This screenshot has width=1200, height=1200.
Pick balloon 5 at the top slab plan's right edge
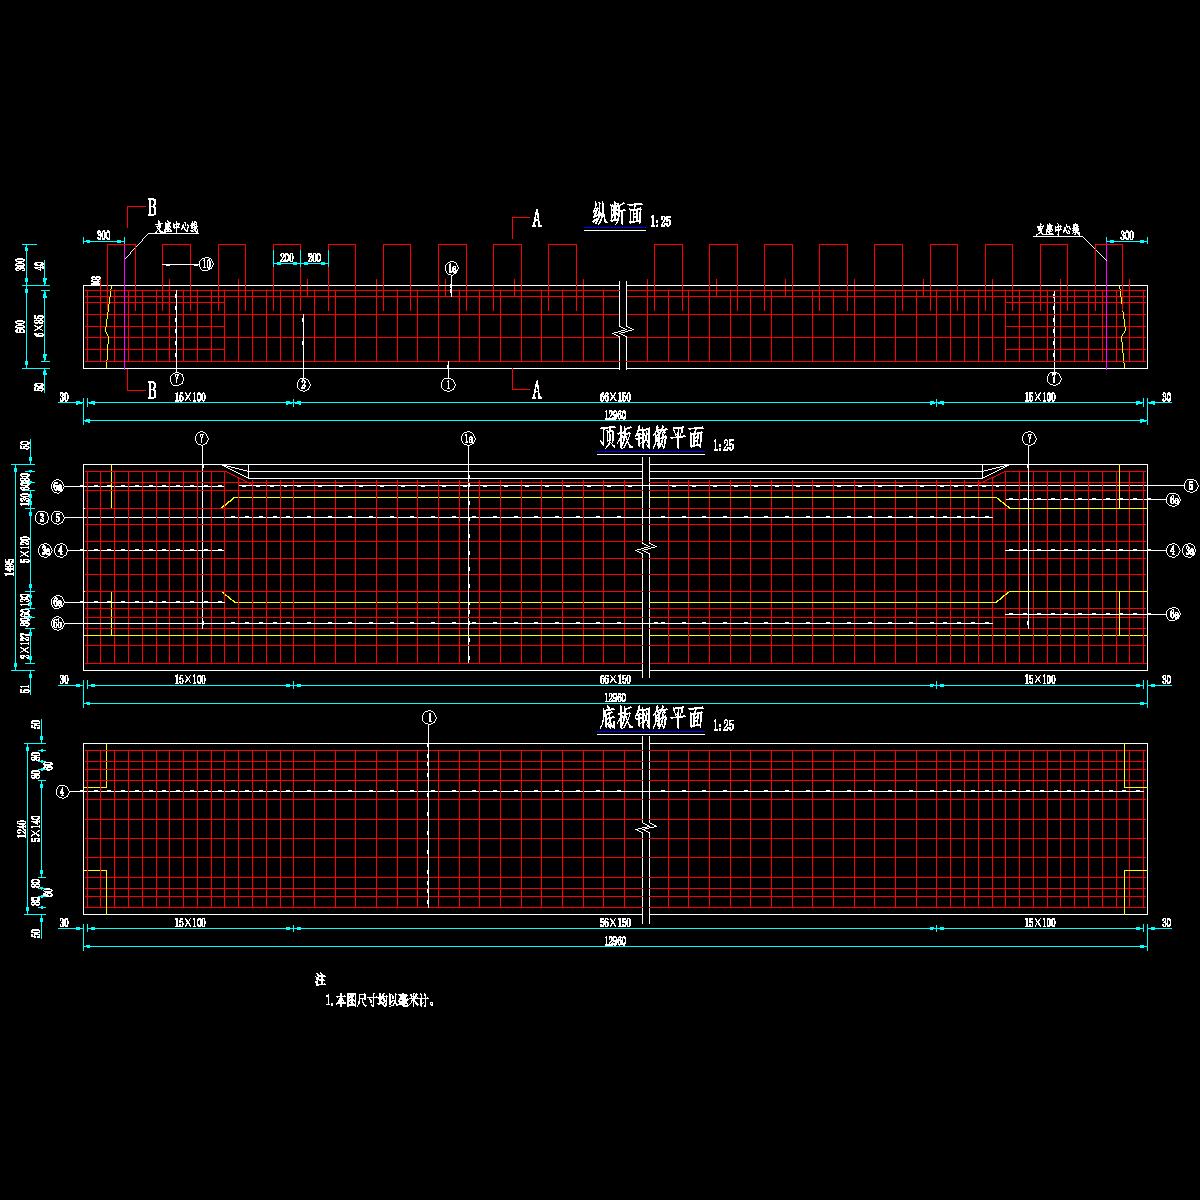pyautogui.click(x=1190, y=485)
